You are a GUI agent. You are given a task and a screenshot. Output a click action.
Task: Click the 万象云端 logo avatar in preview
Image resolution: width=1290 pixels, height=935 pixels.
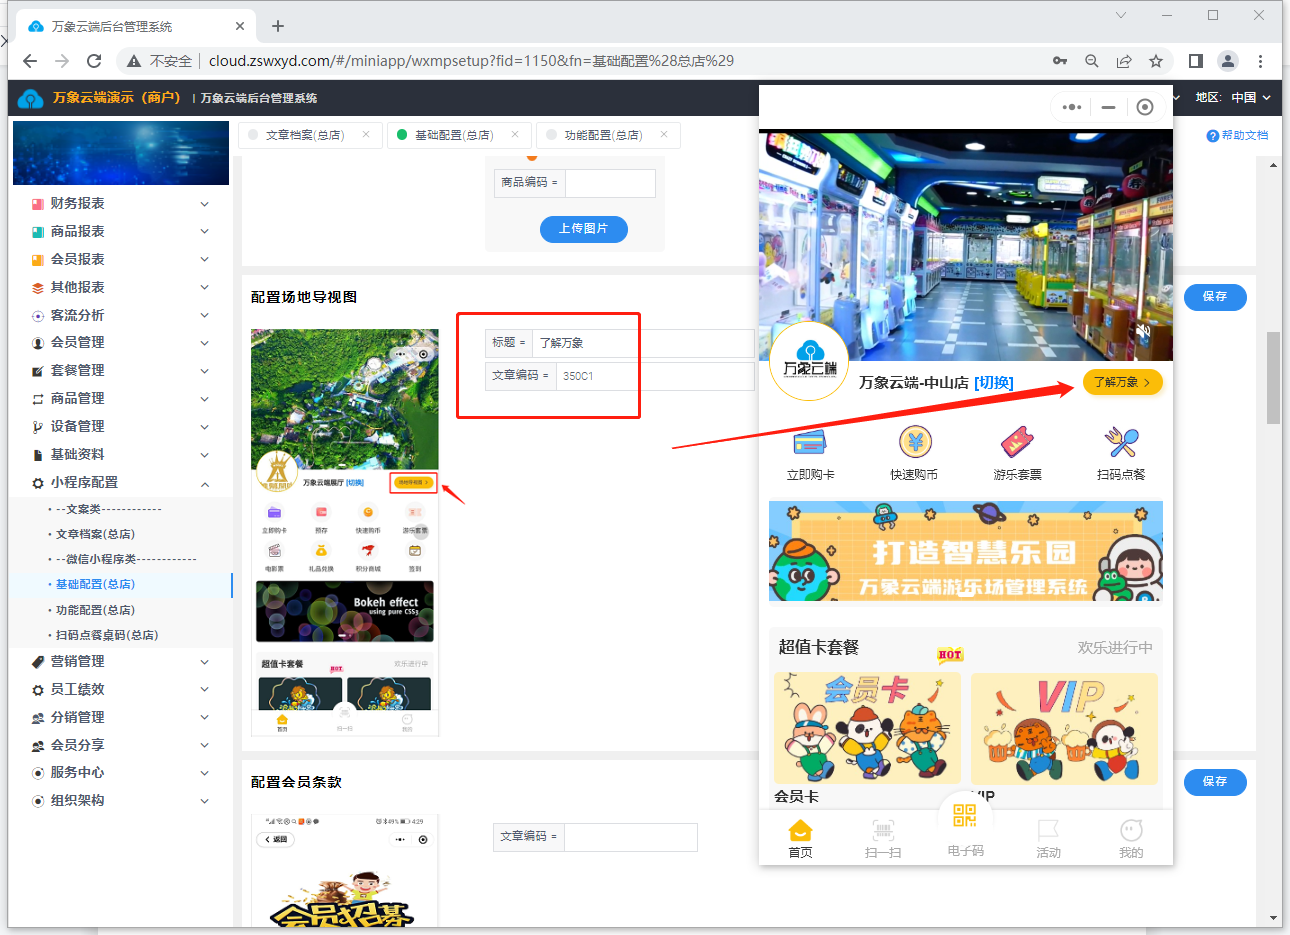pos(809,361)
